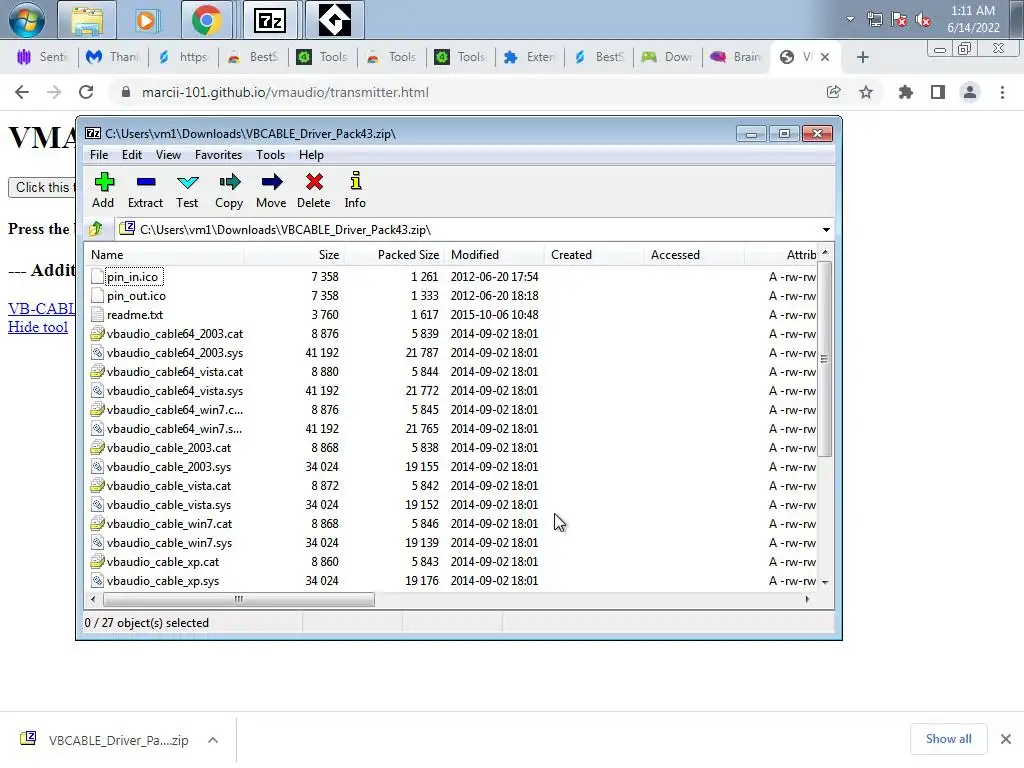Follow the Hide tool link
Image resolution: width=1024 pixels, height=768 pixels.
[x=38, y=327]
